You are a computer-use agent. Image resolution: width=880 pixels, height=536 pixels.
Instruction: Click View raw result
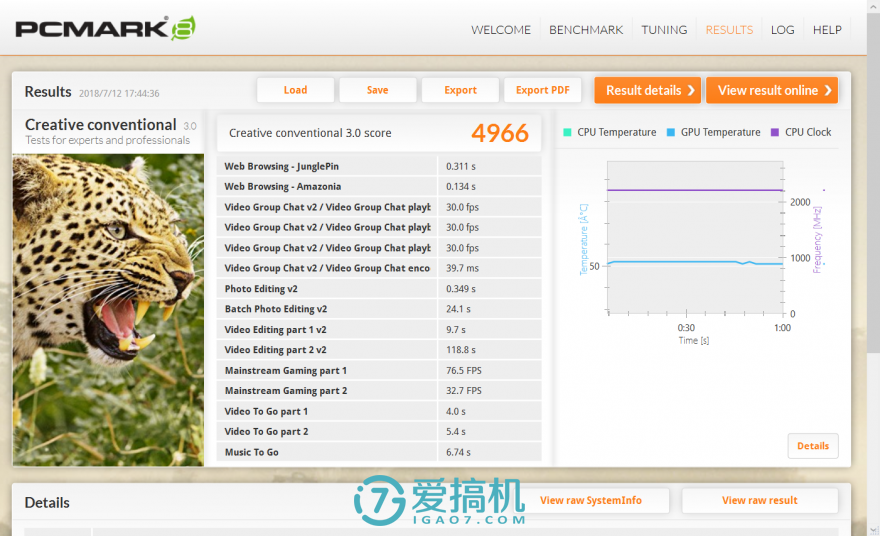(x=760, y=500)
